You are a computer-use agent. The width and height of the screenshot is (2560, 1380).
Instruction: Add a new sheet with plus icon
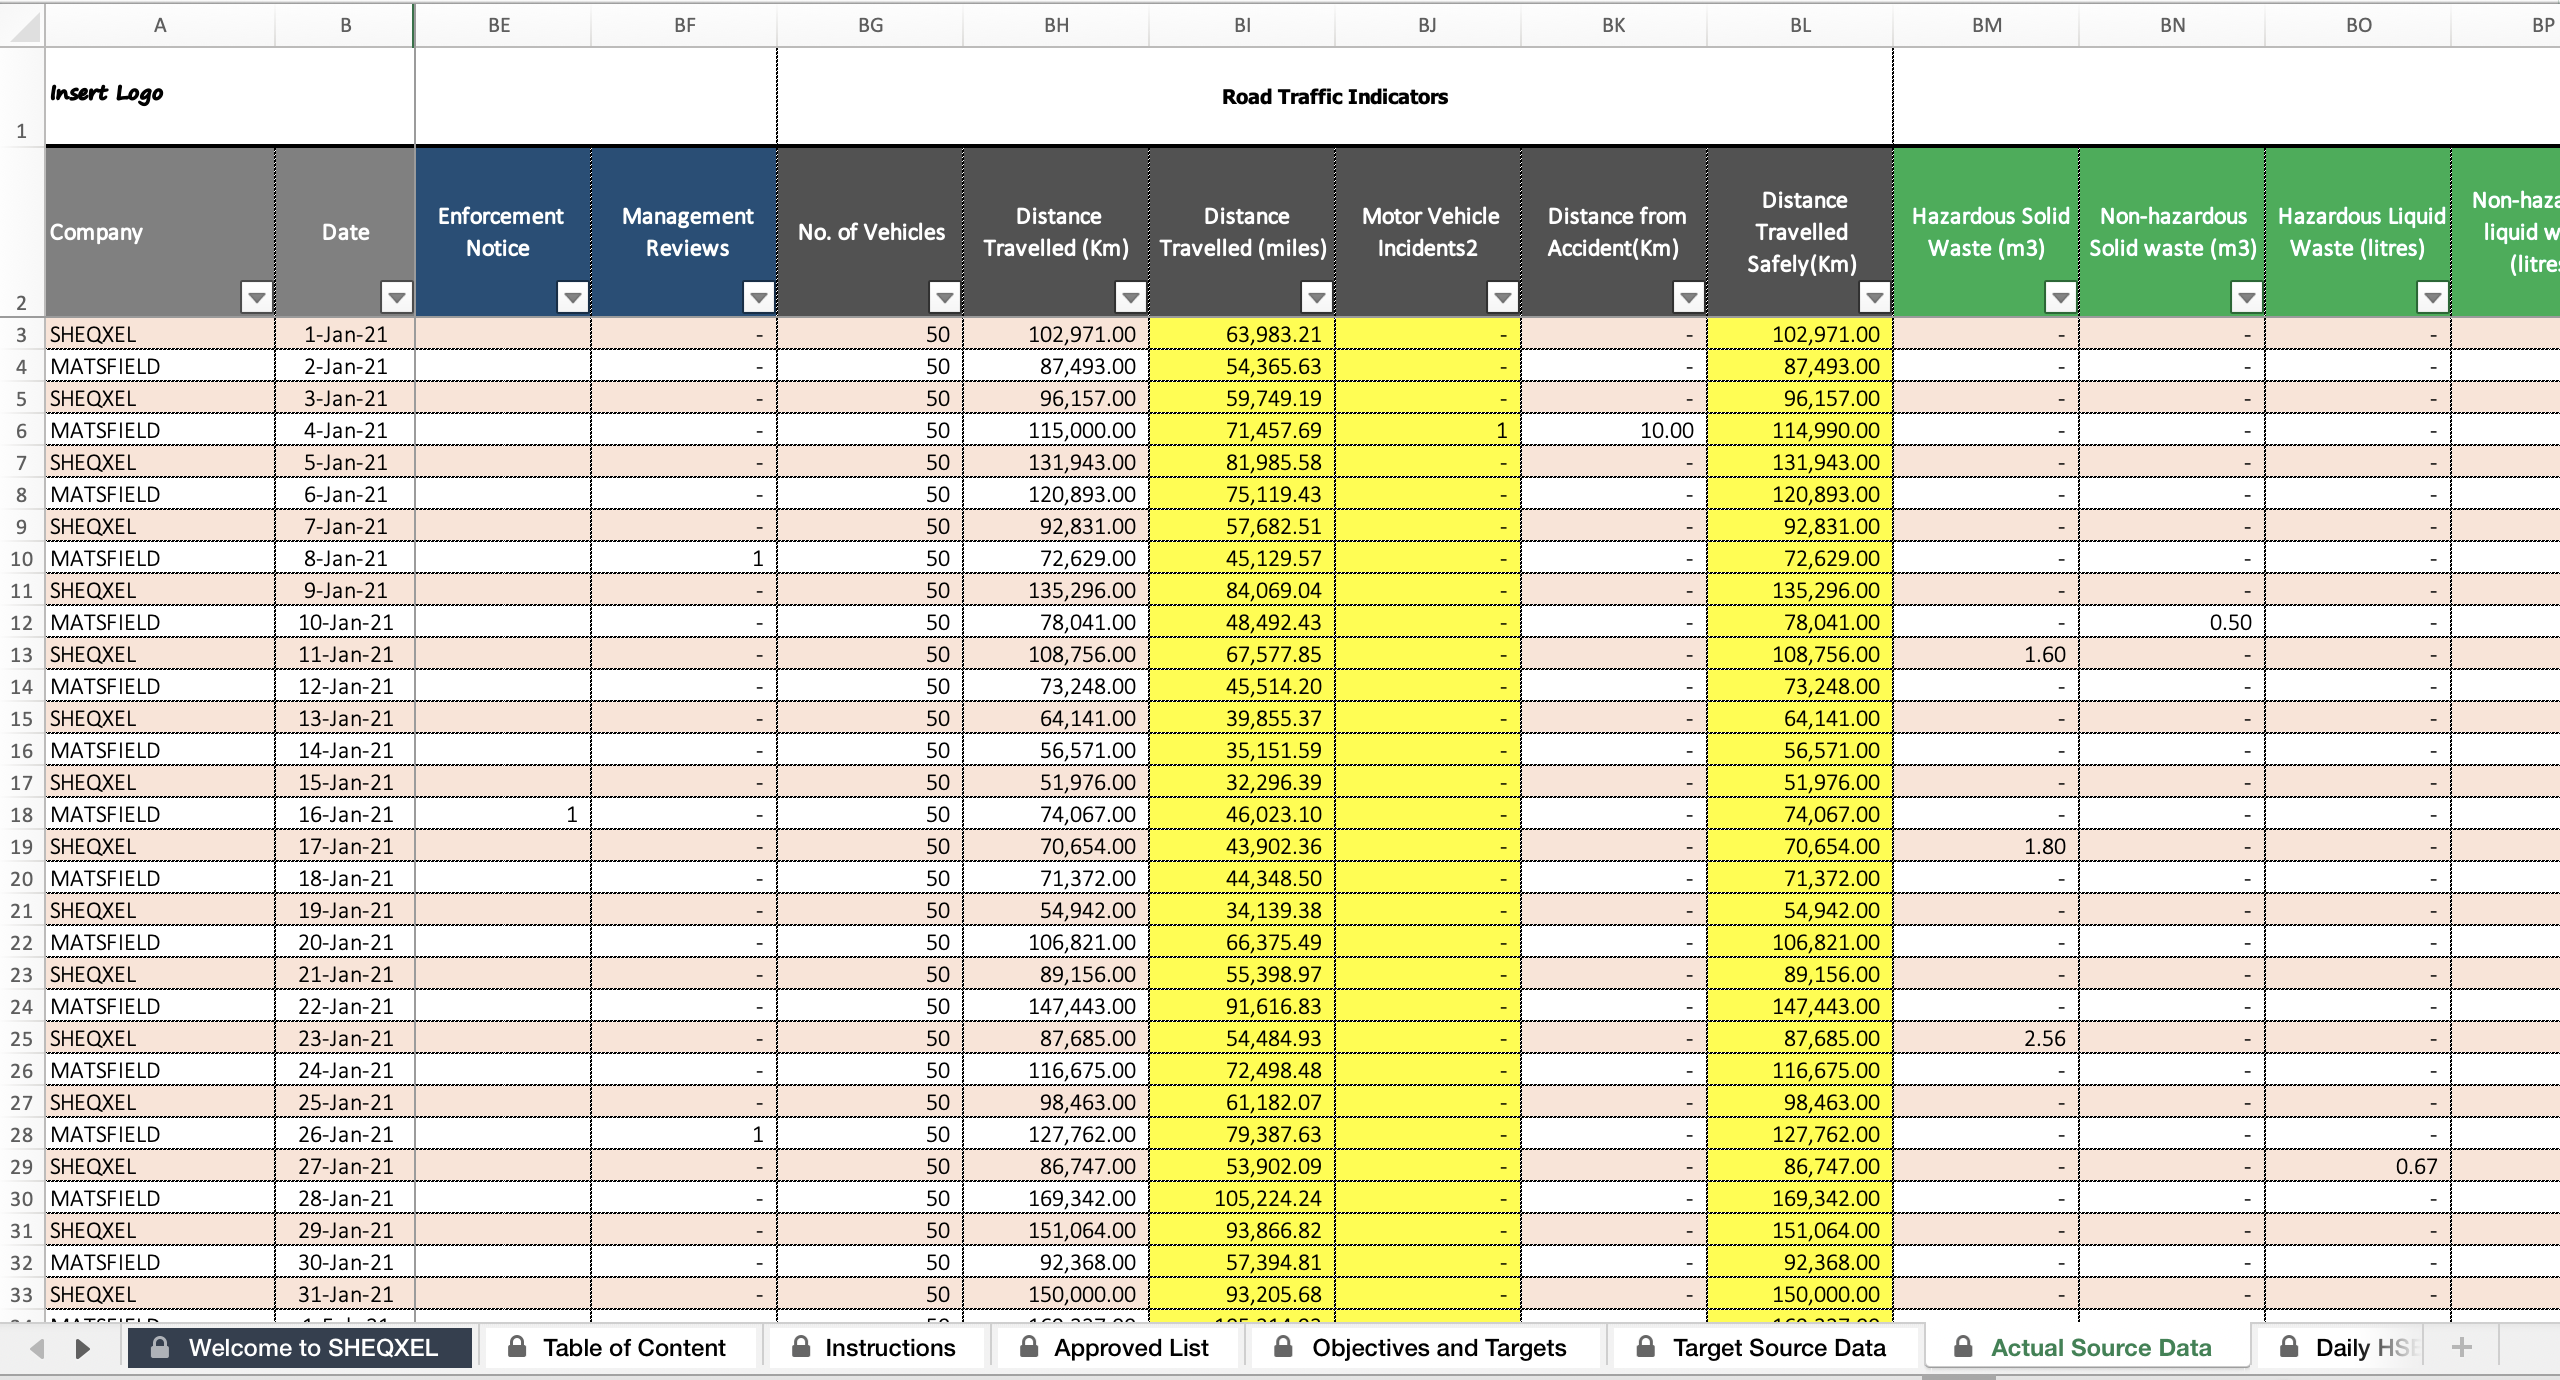[2462, 1348]
